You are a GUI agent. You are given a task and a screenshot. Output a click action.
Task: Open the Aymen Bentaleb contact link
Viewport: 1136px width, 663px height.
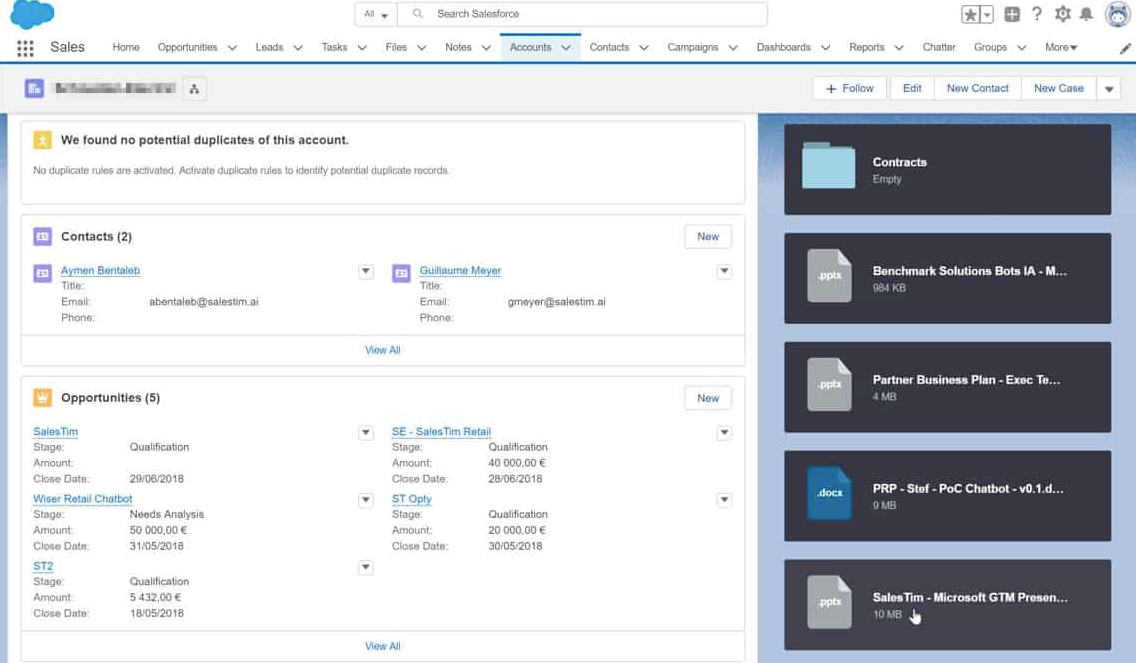pyautogui.click(x=101, y=270)
